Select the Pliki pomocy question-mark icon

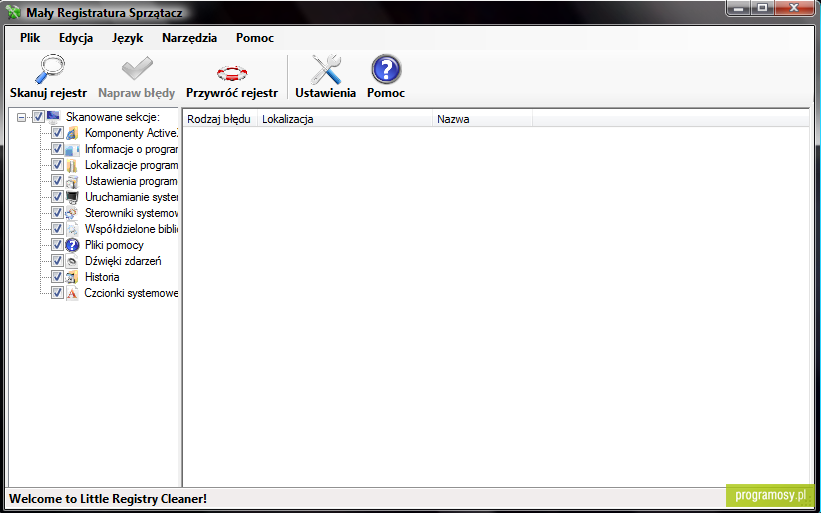point(72,245)
